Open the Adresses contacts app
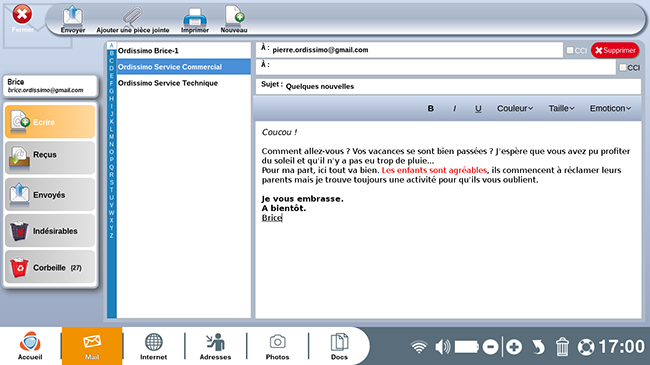The width and height of the screenshot is (650, 365). [215, 346]
